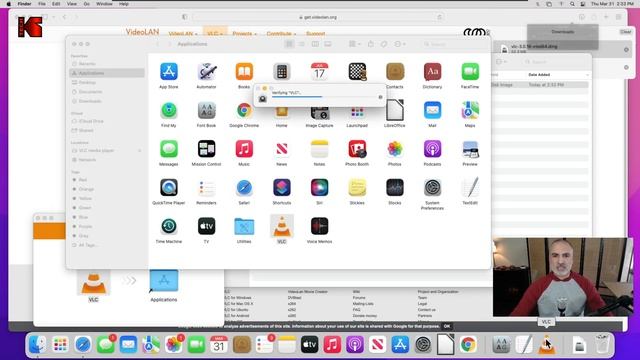Click OK on the cookie notice bar

447,326
